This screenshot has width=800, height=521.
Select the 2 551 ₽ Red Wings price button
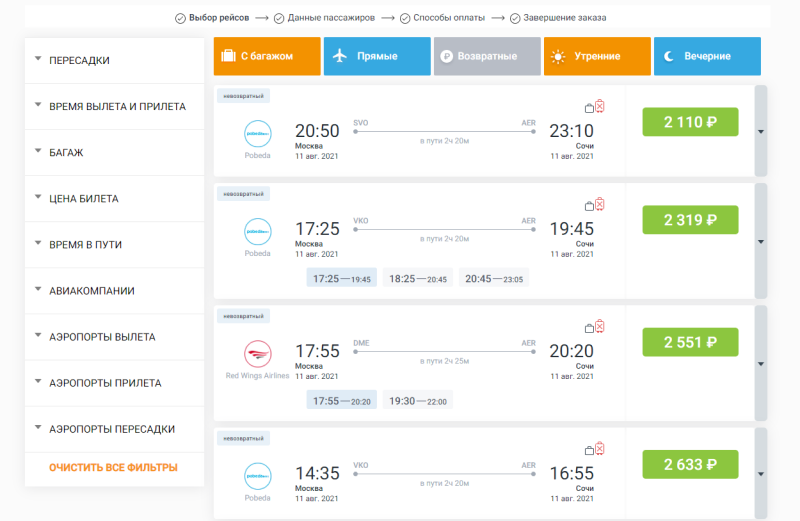(689, 342)
